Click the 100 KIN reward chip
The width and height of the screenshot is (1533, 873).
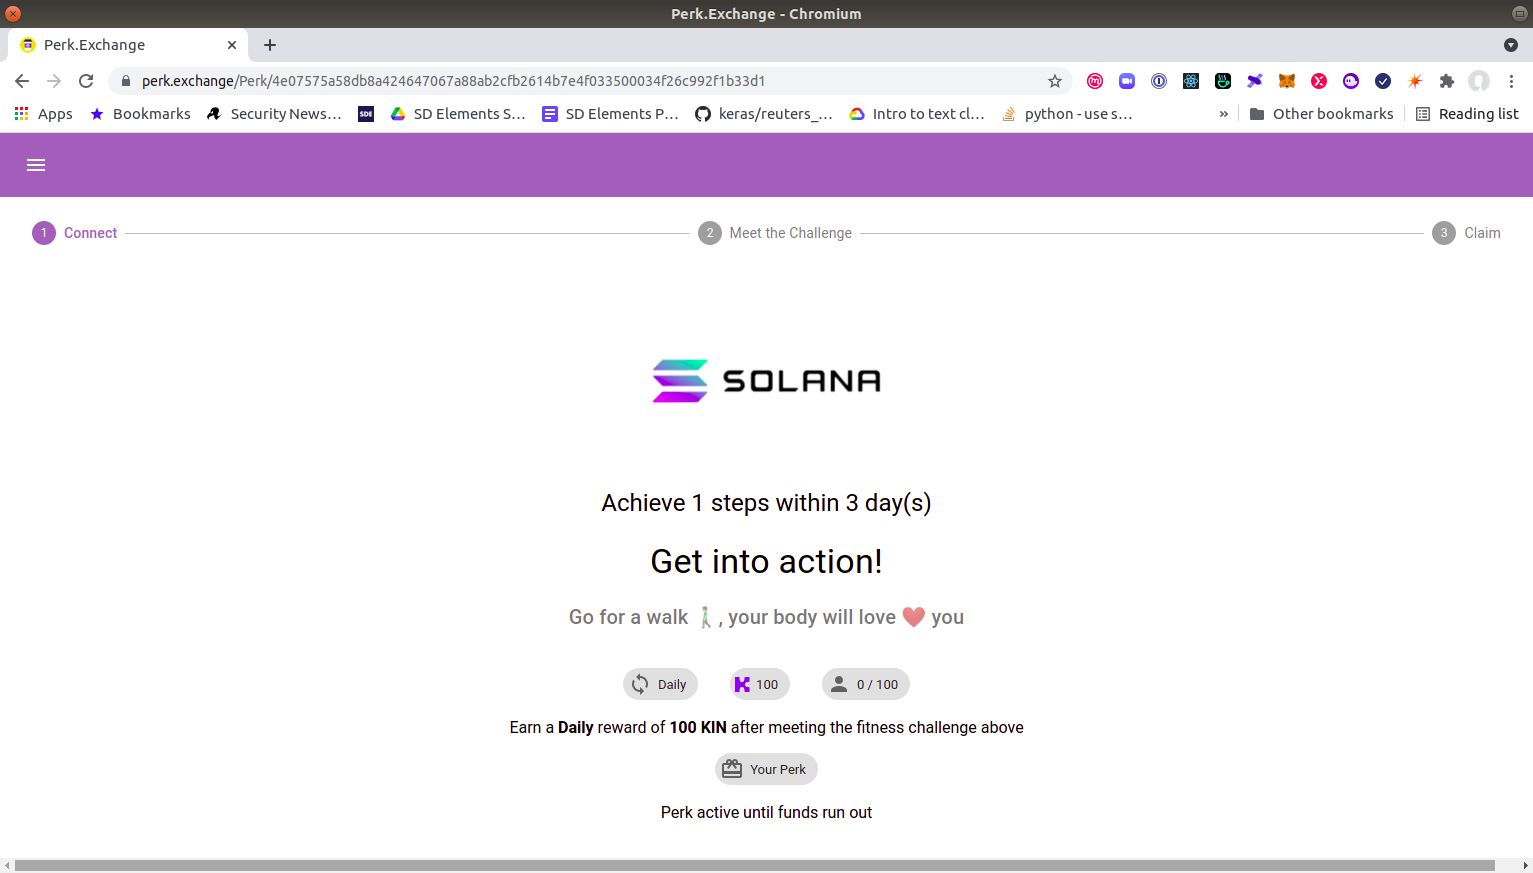(x=758, y=684)
